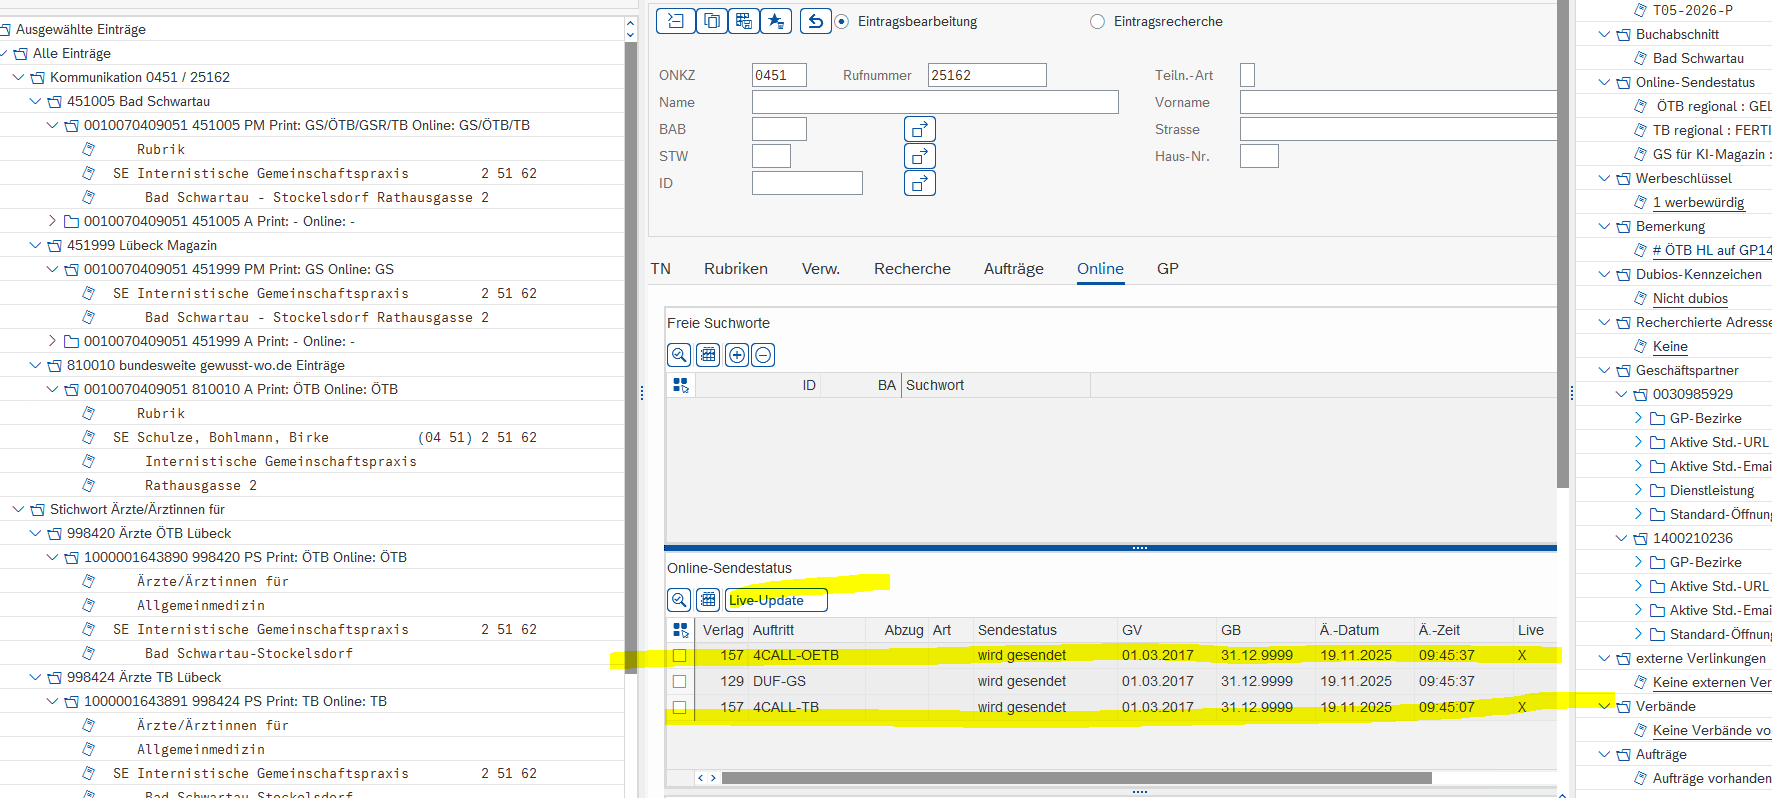Click the undo arrow toolbar button
This screenshot has width=1772, height=798.
pos(816,21)
